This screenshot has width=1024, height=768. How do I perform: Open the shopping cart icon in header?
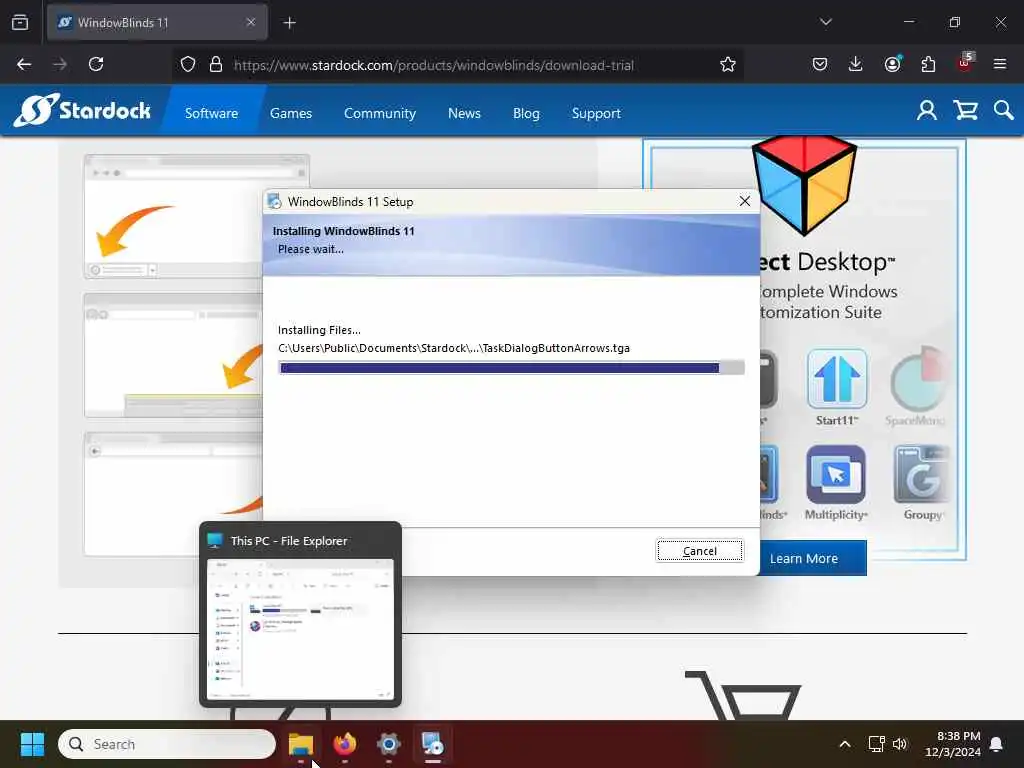click(965, 110)
